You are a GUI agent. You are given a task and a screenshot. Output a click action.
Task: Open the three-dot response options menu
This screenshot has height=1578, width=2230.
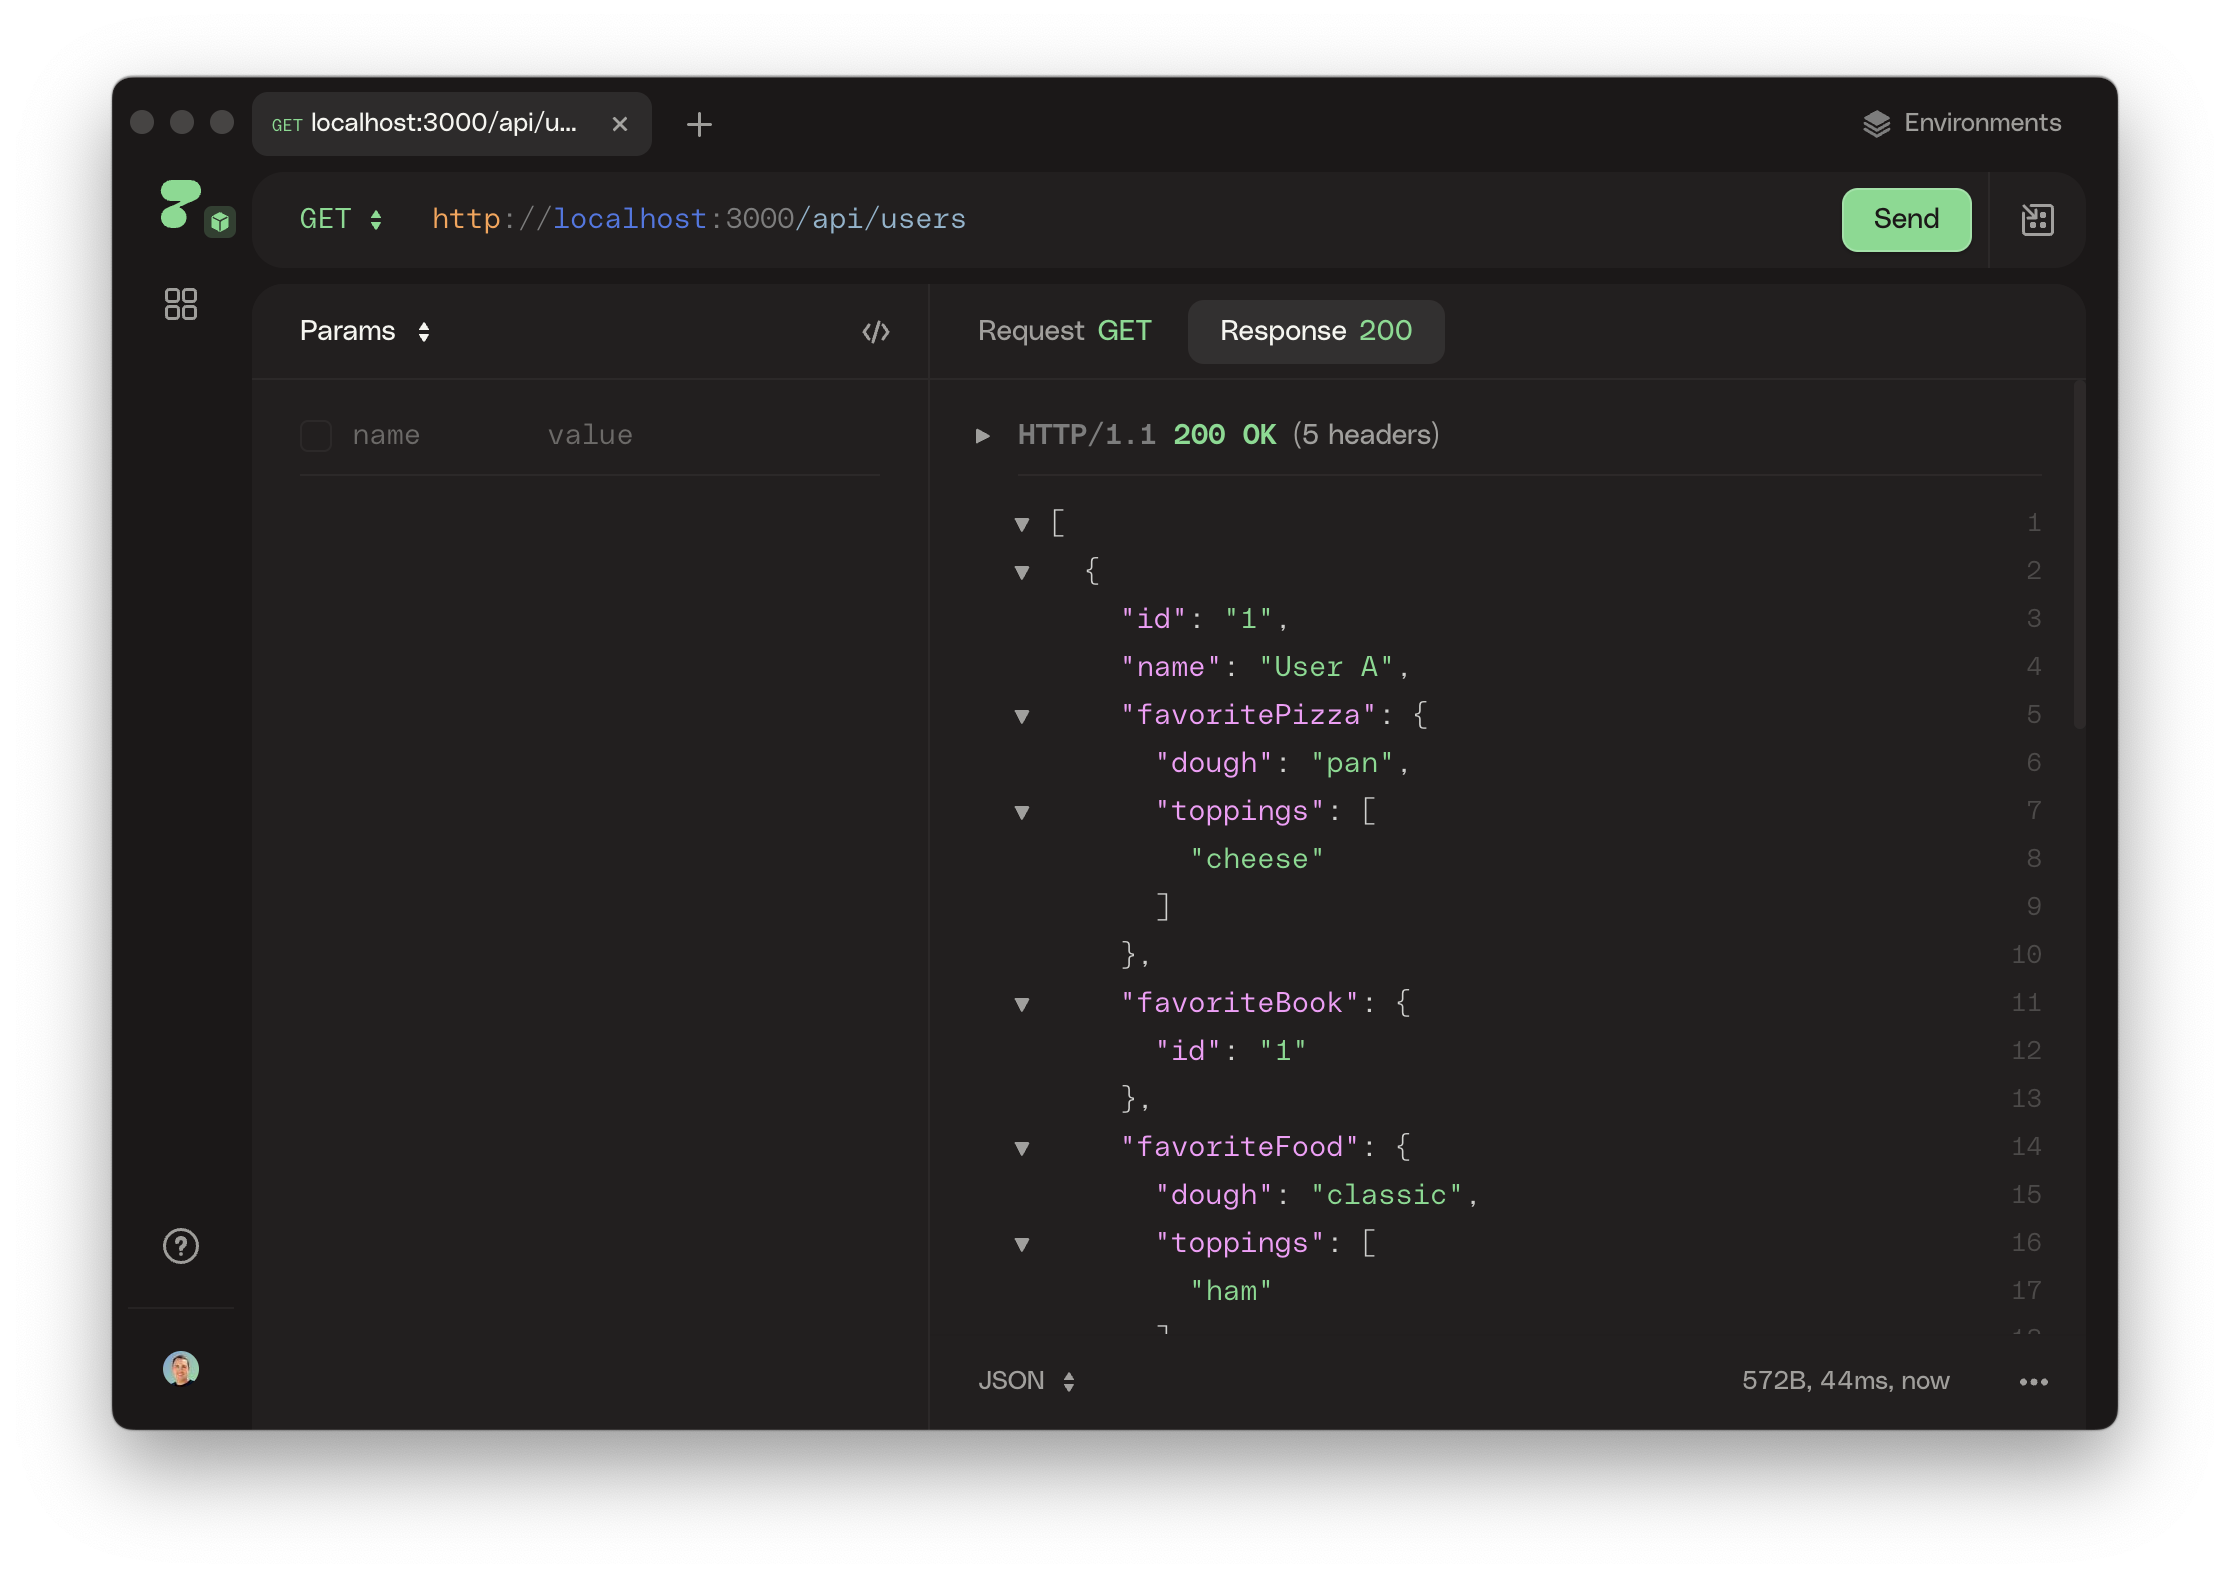[x=2033, y=1382]
